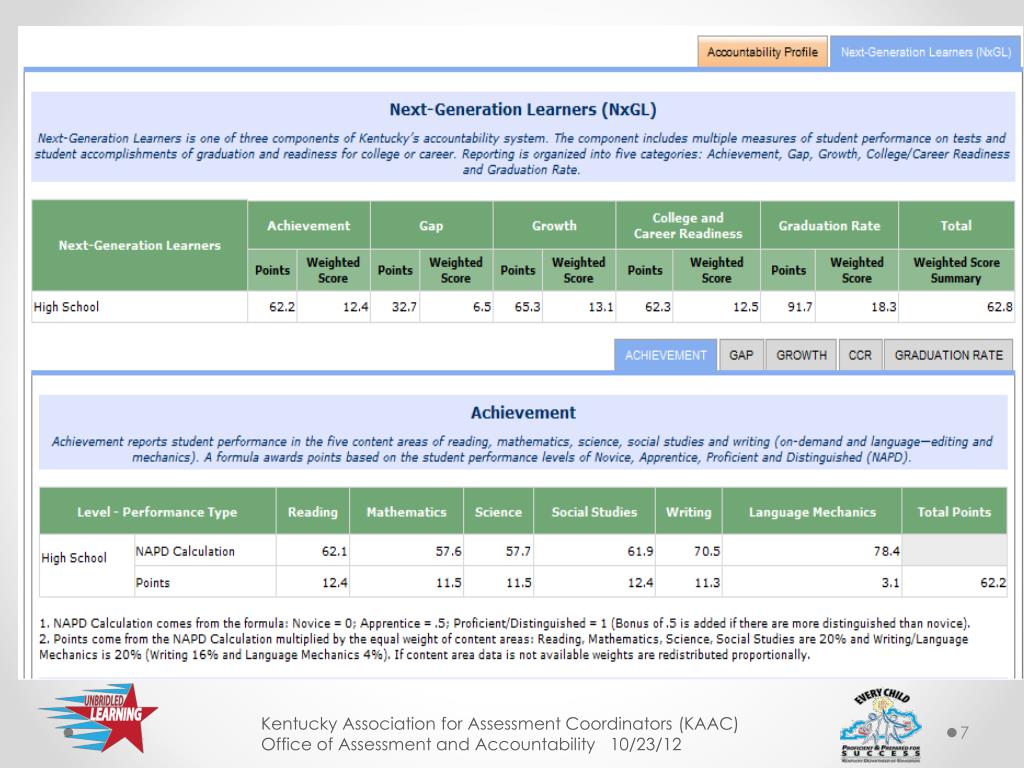Select the Graduation Rate points 91.7
Image resolution: width=1024 pixels, height=768 pixels.
[800, 307]
